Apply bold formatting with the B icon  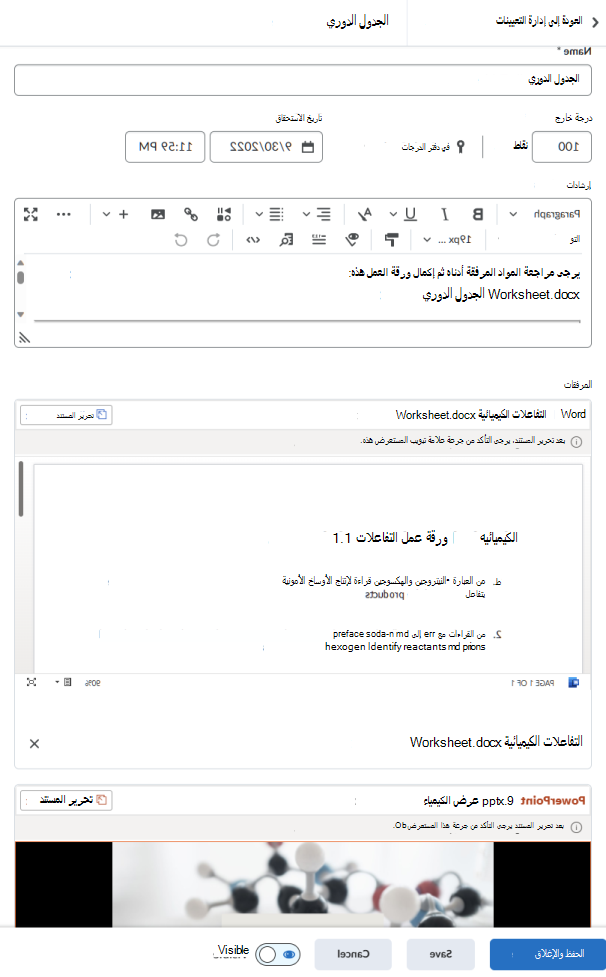click(478, 214)
